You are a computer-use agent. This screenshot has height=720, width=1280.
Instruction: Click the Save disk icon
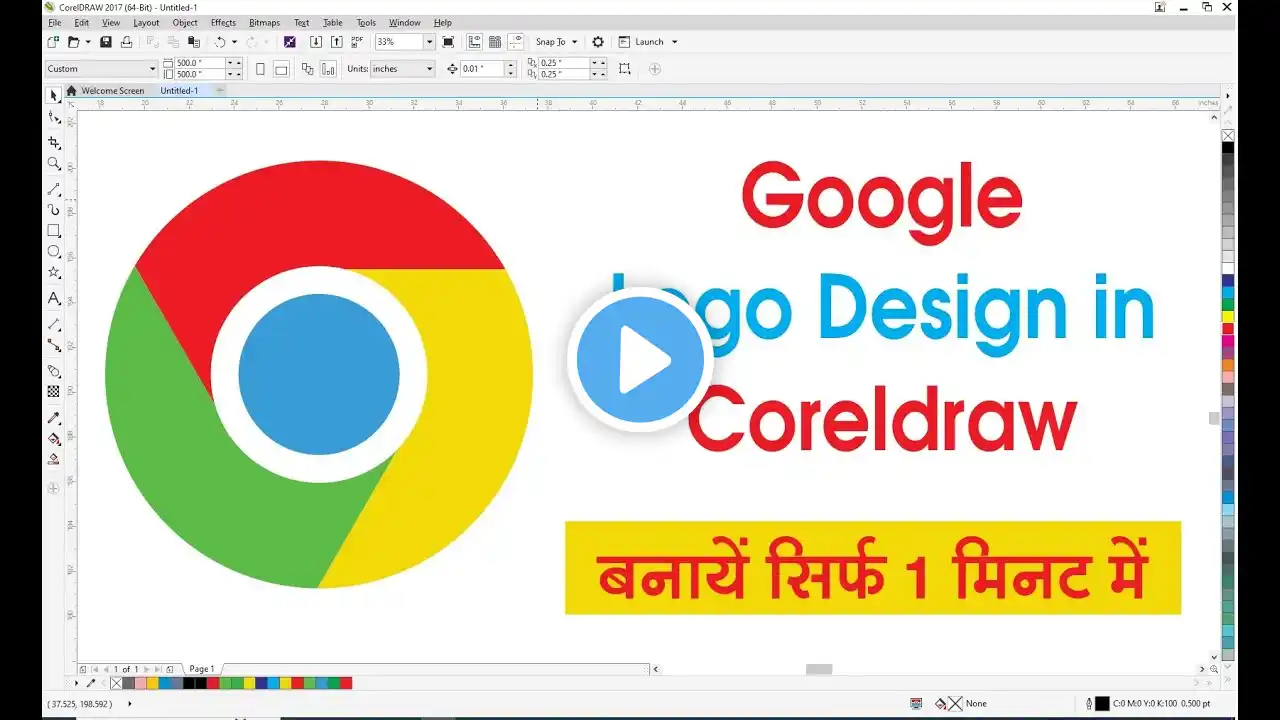coord(105,42)
